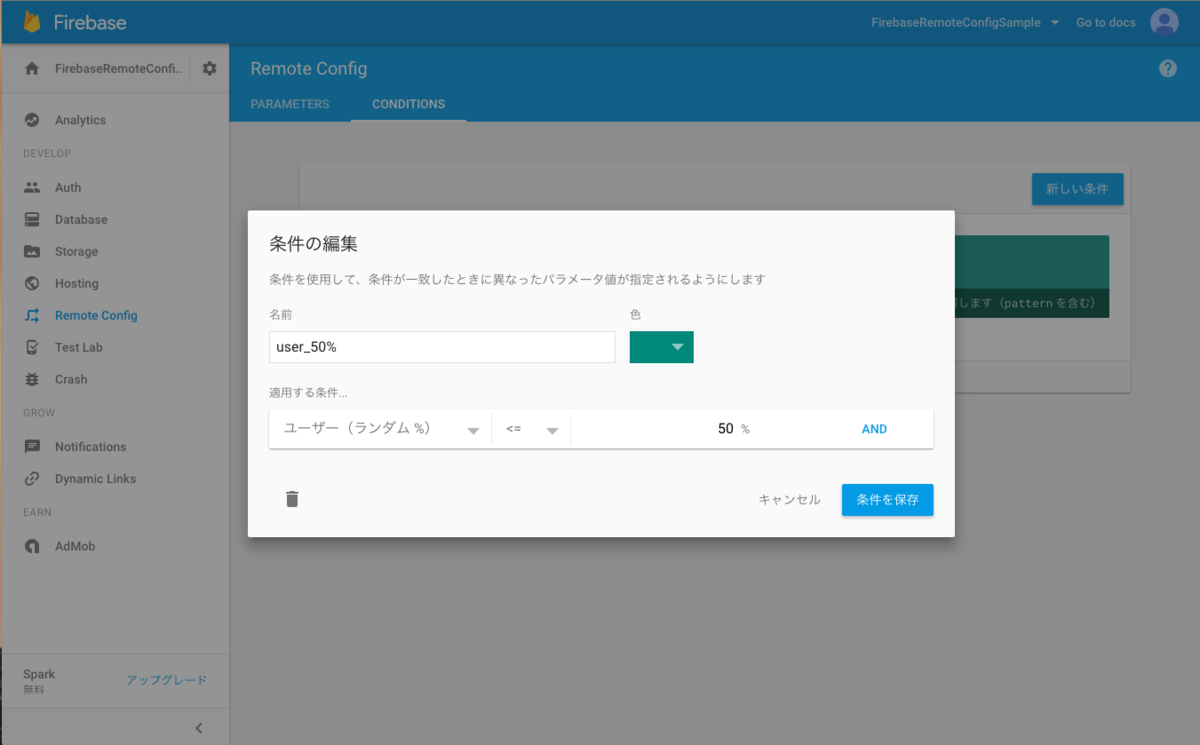Image resolution: width=1200 pixels, height=745 pixels.
Task: Open the user account avatar
Action: pyautogui.click(x=1164, y=22)
